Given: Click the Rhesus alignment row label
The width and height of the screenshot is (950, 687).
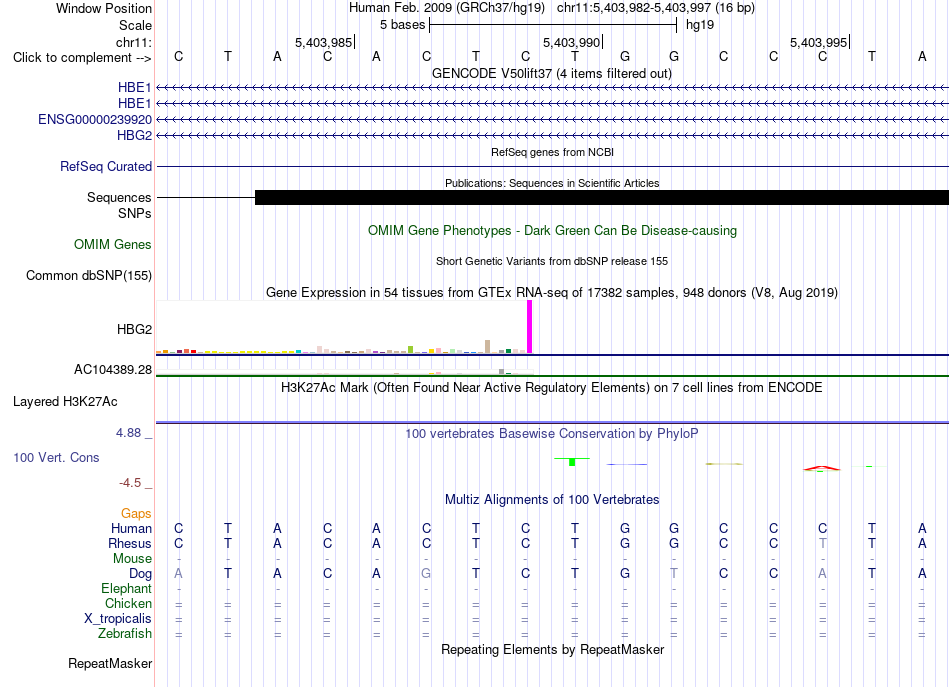Looking at the screenshot, I should [130, 543].
